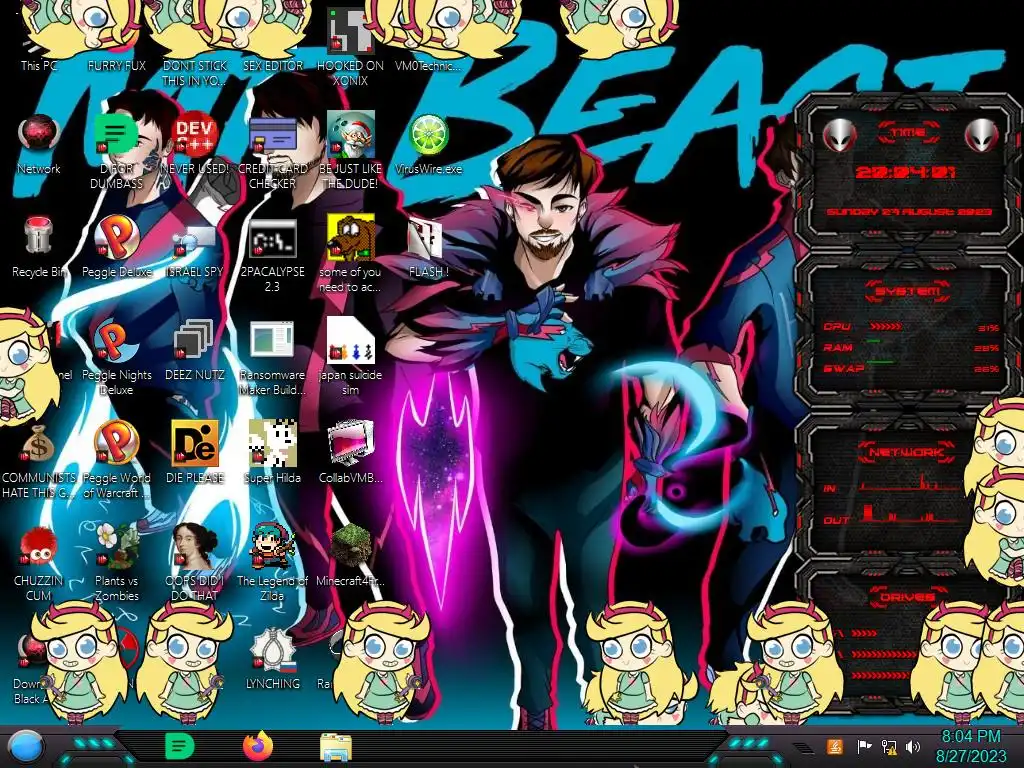Click the NETWORK header on the gadget
This screenshot has height=768, width=1024.
906,452
